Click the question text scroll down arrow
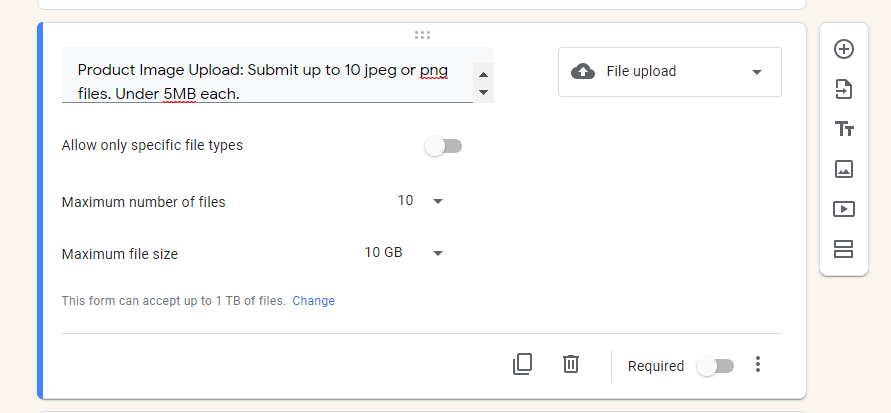 (x=484, y=92)
